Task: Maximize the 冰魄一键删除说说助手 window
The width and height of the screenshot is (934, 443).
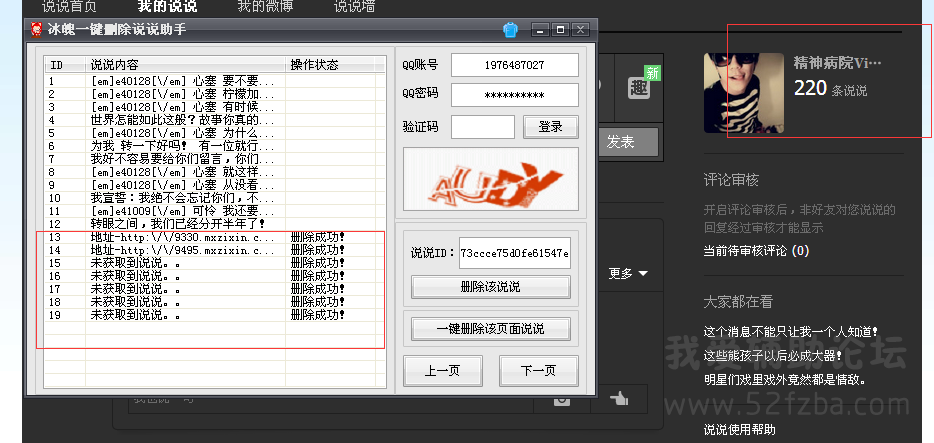Action: pyautogui.click(x=560, y=29)
